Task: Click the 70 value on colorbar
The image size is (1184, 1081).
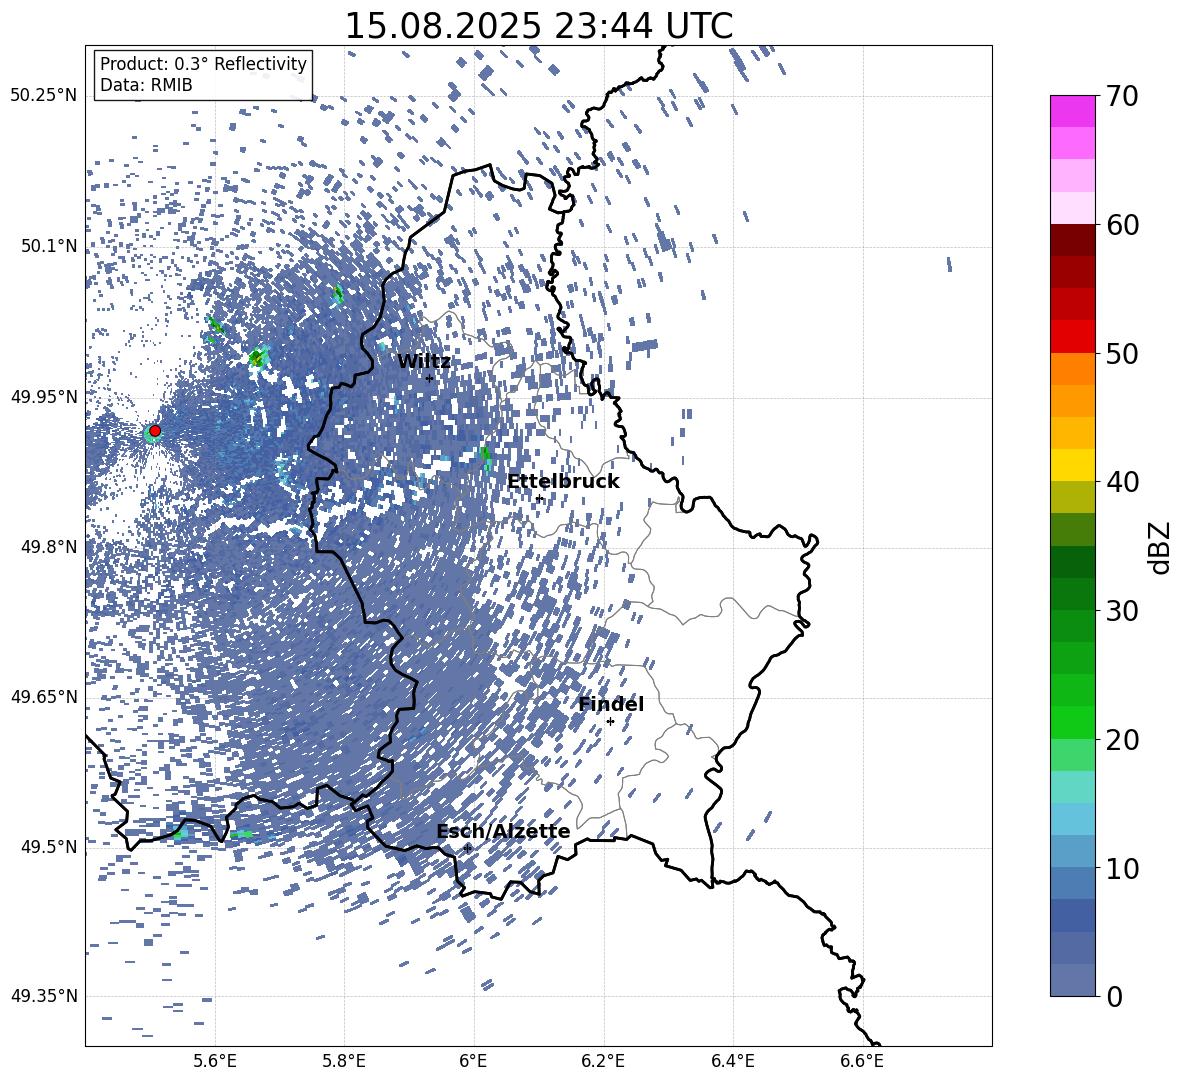Action: (1122, 96)
